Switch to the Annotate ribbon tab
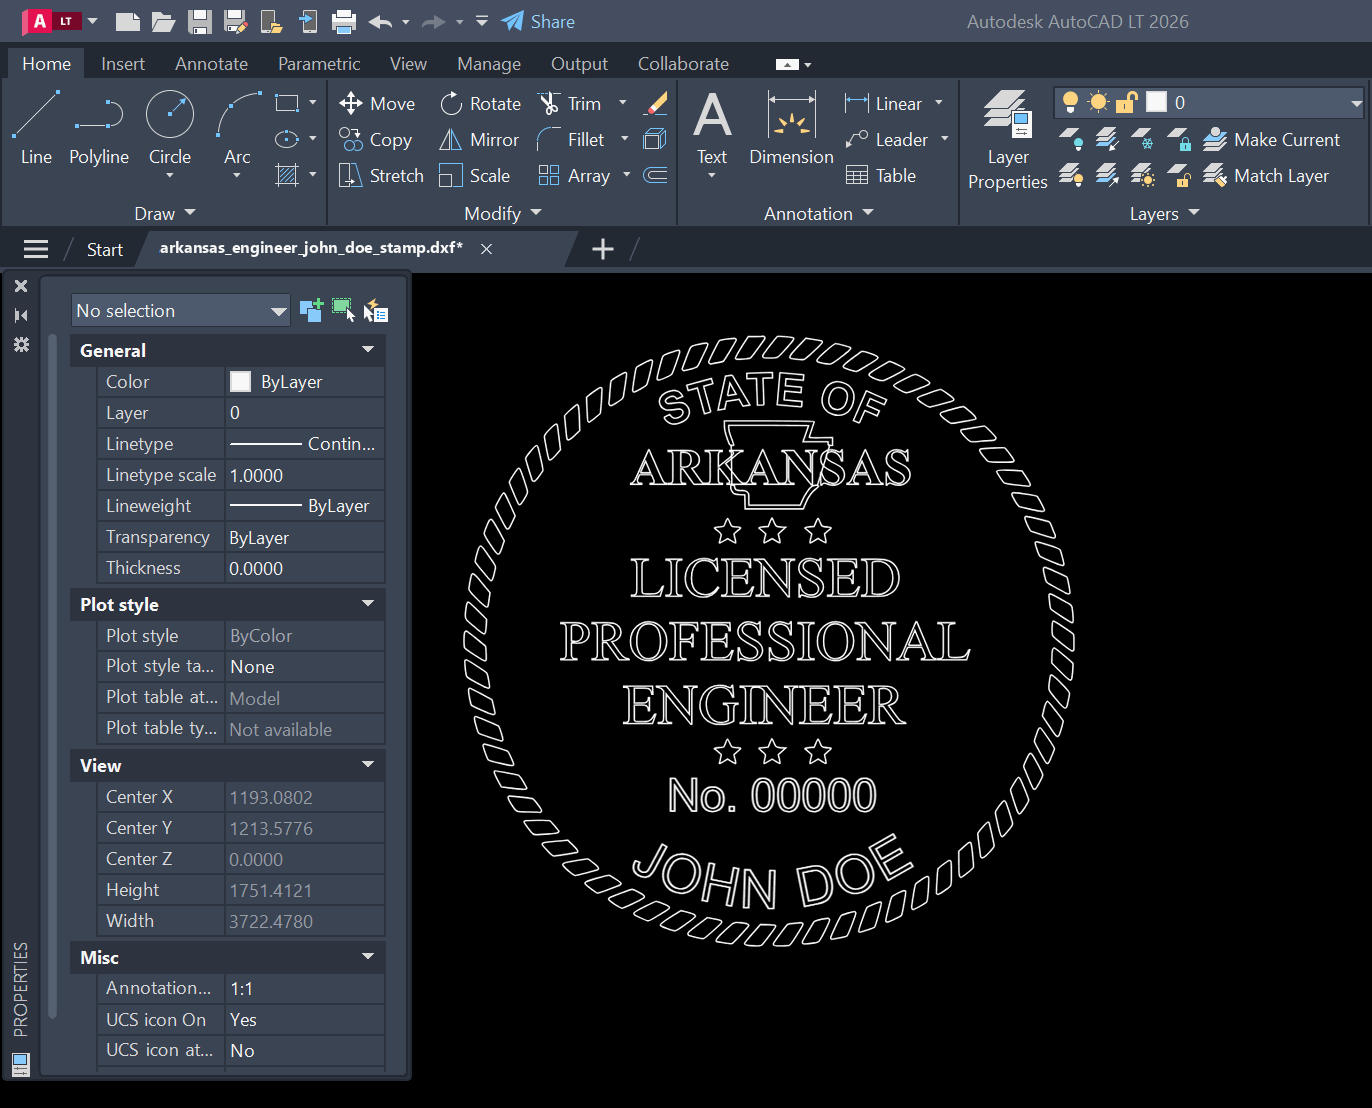The image size is (1372, 1108). point(211,63)
